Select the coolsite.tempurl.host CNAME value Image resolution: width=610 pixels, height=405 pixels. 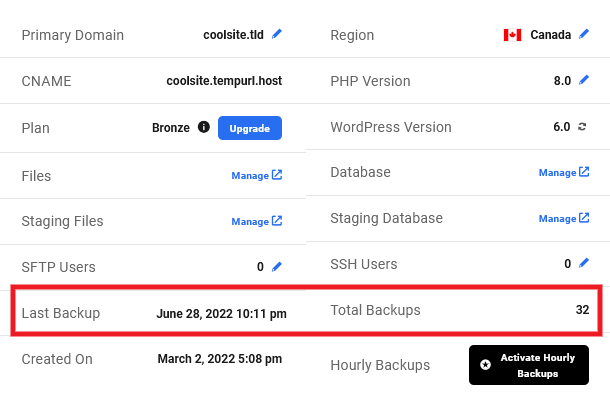pos(224,81)
